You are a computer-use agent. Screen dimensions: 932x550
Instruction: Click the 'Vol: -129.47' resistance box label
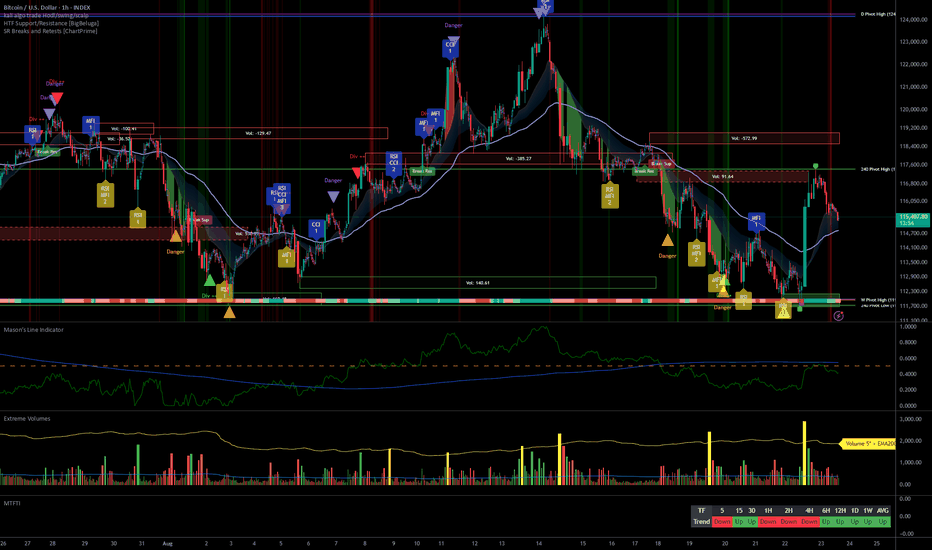(x=258, y=133)
